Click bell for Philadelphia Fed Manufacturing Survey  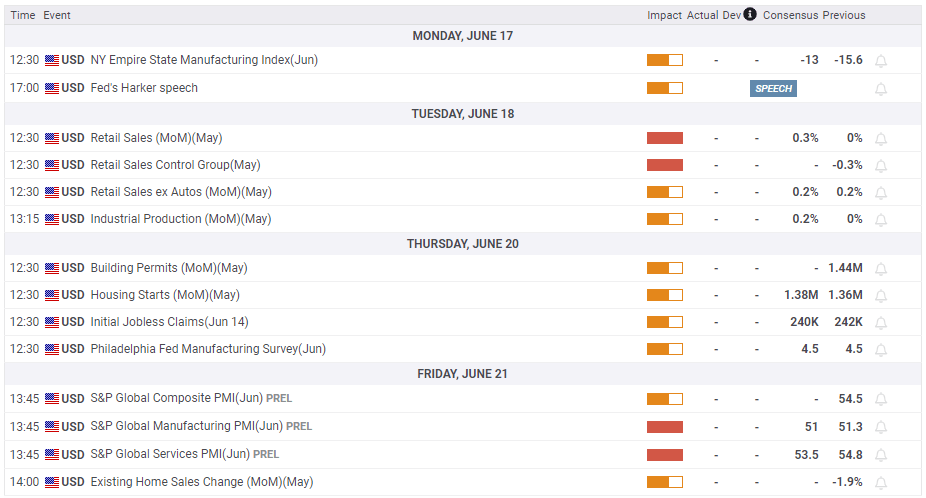click(881, 350)
